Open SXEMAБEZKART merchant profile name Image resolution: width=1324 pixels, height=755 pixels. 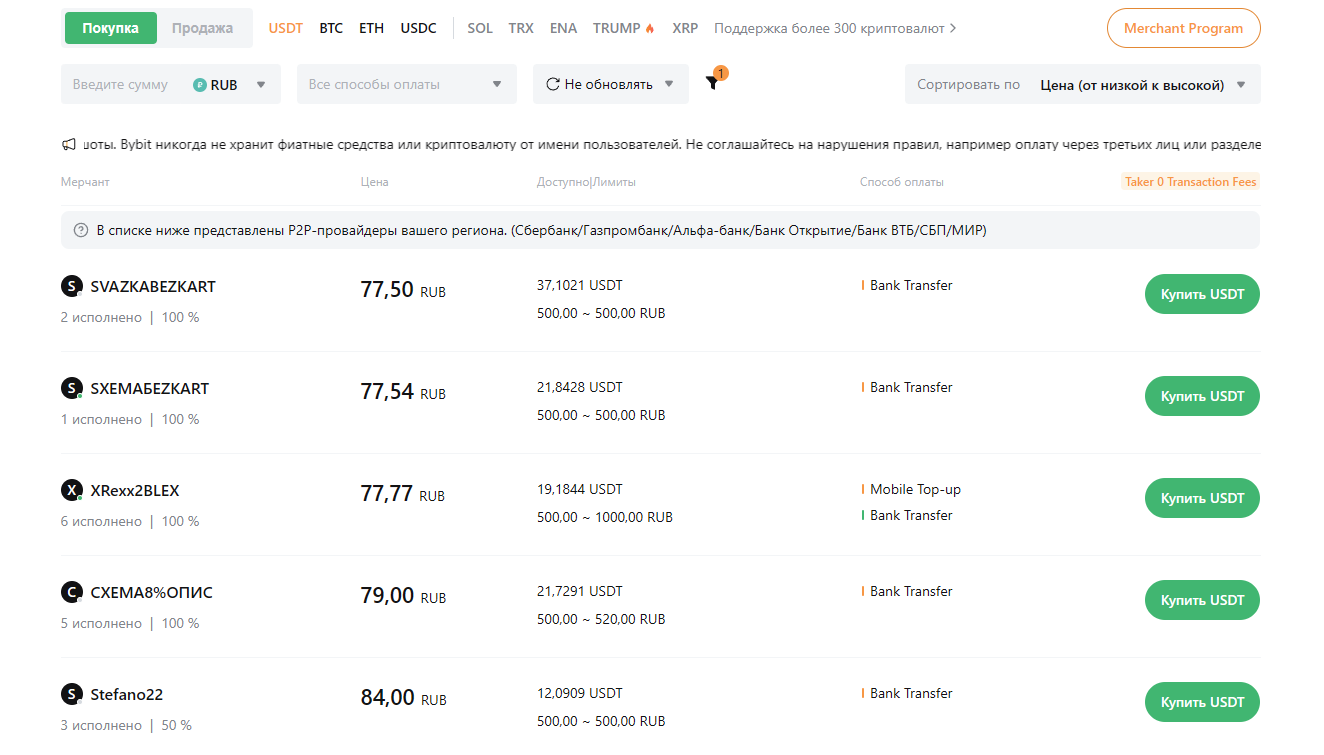point(150,389)
